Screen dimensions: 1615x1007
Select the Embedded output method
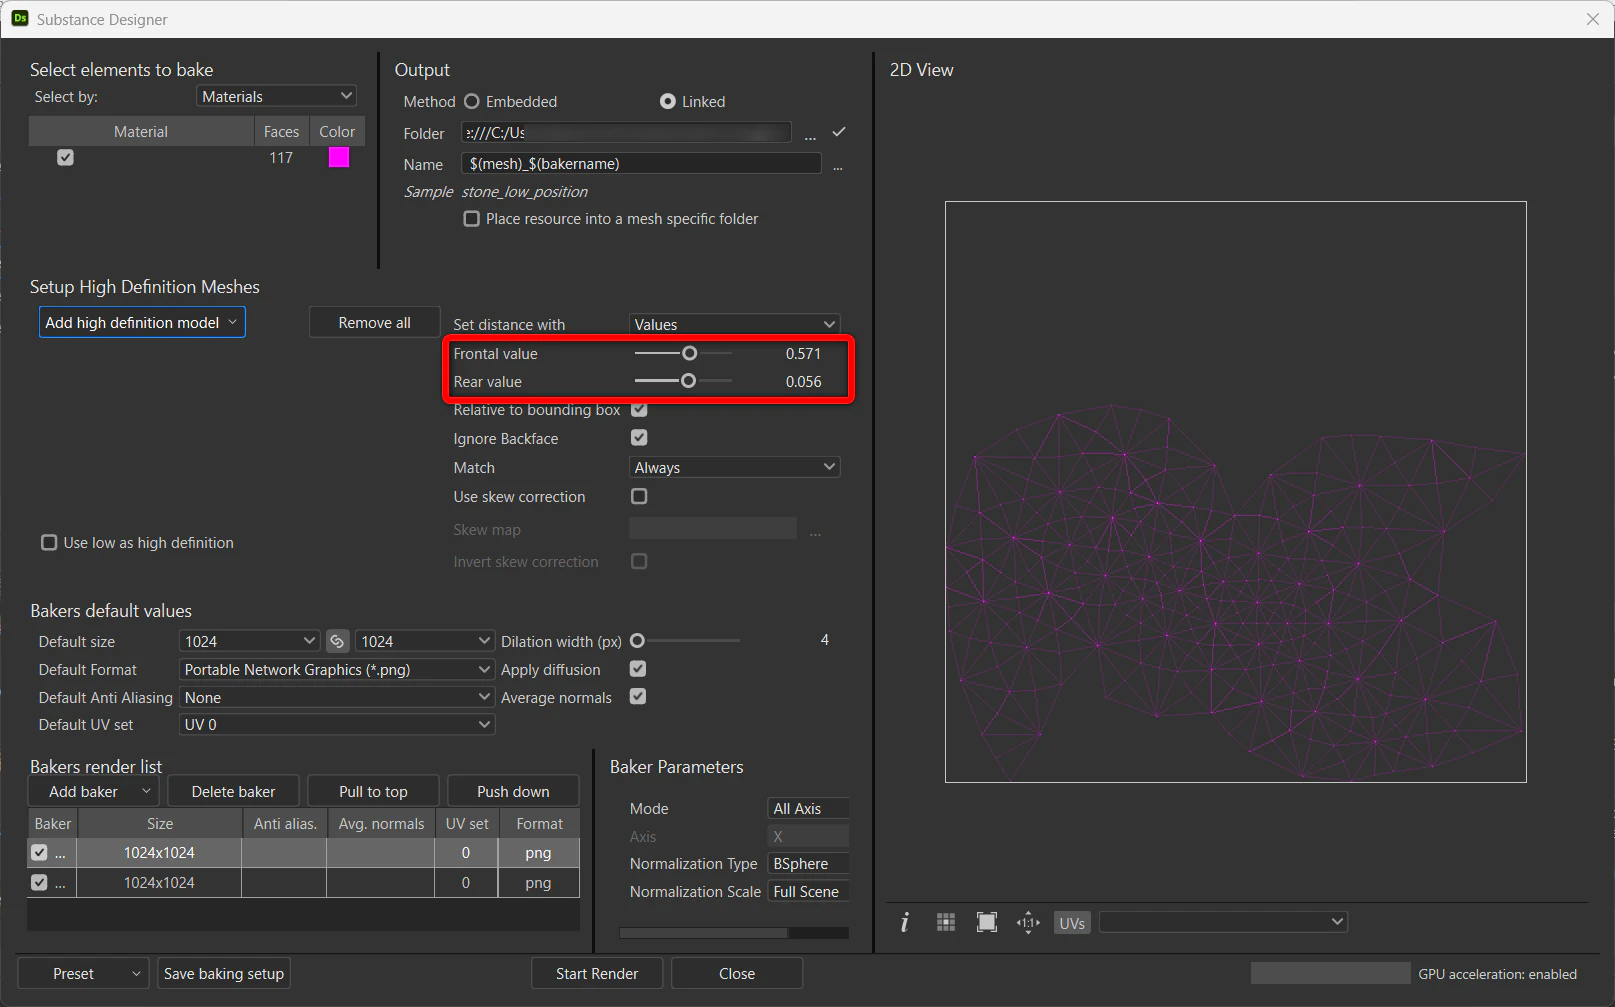pos(472,102)
